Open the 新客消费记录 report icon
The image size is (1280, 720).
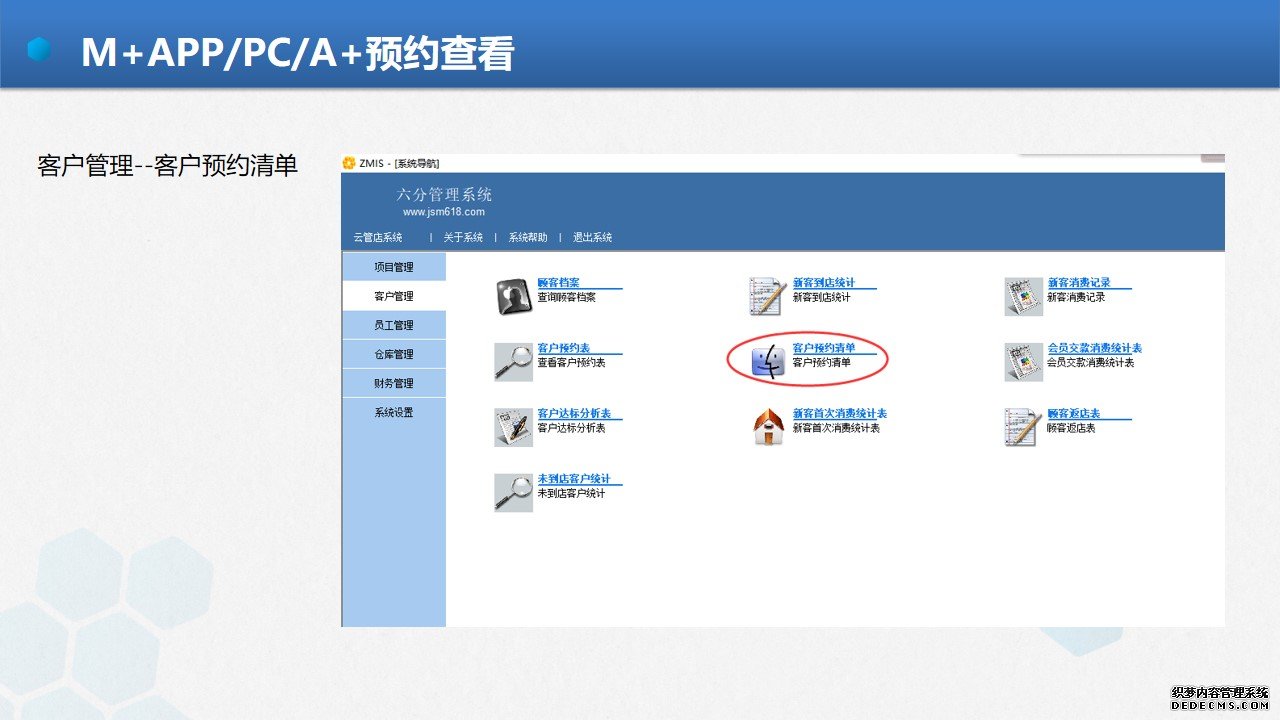[x=1023, y=296]
